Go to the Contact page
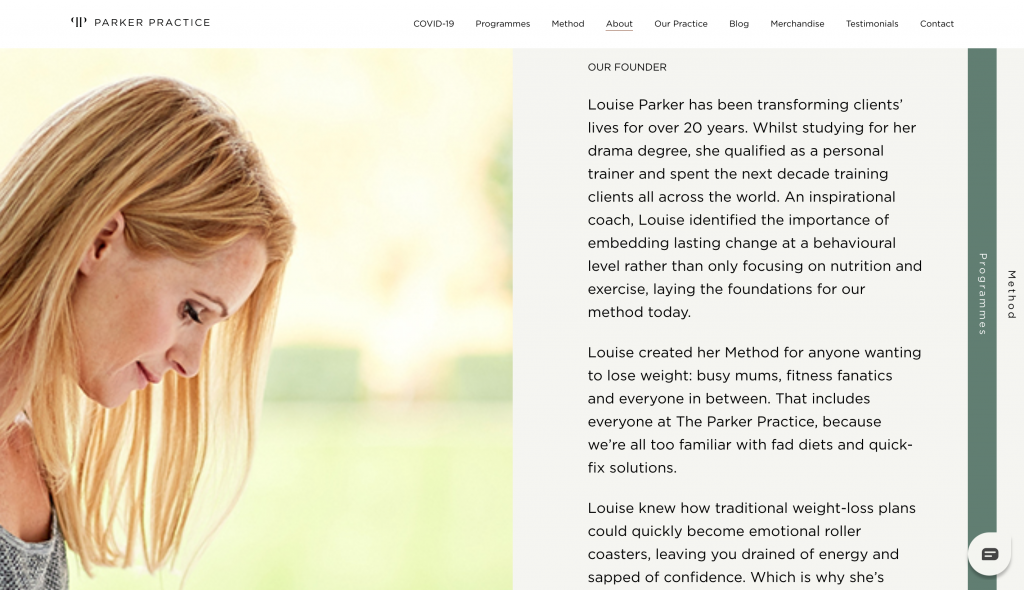 click(x=936, y=24)
